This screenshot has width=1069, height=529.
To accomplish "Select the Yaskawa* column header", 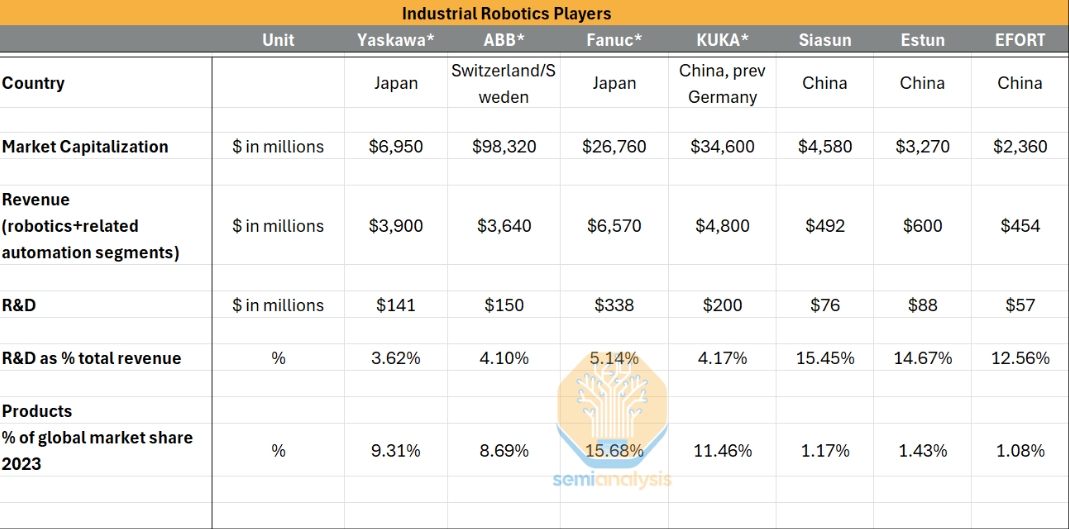I will coord(396,40).
